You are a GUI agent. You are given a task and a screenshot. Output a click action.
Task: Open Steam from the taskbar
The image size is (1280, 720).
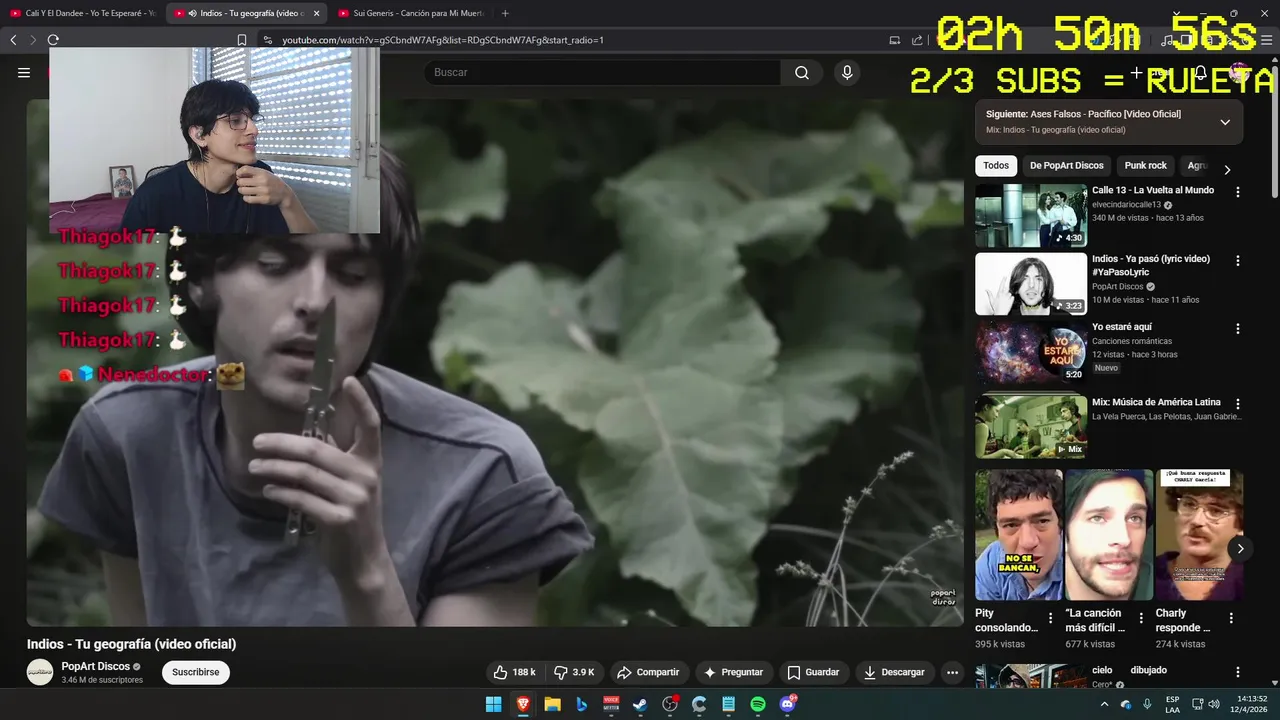tap(640, 704)
